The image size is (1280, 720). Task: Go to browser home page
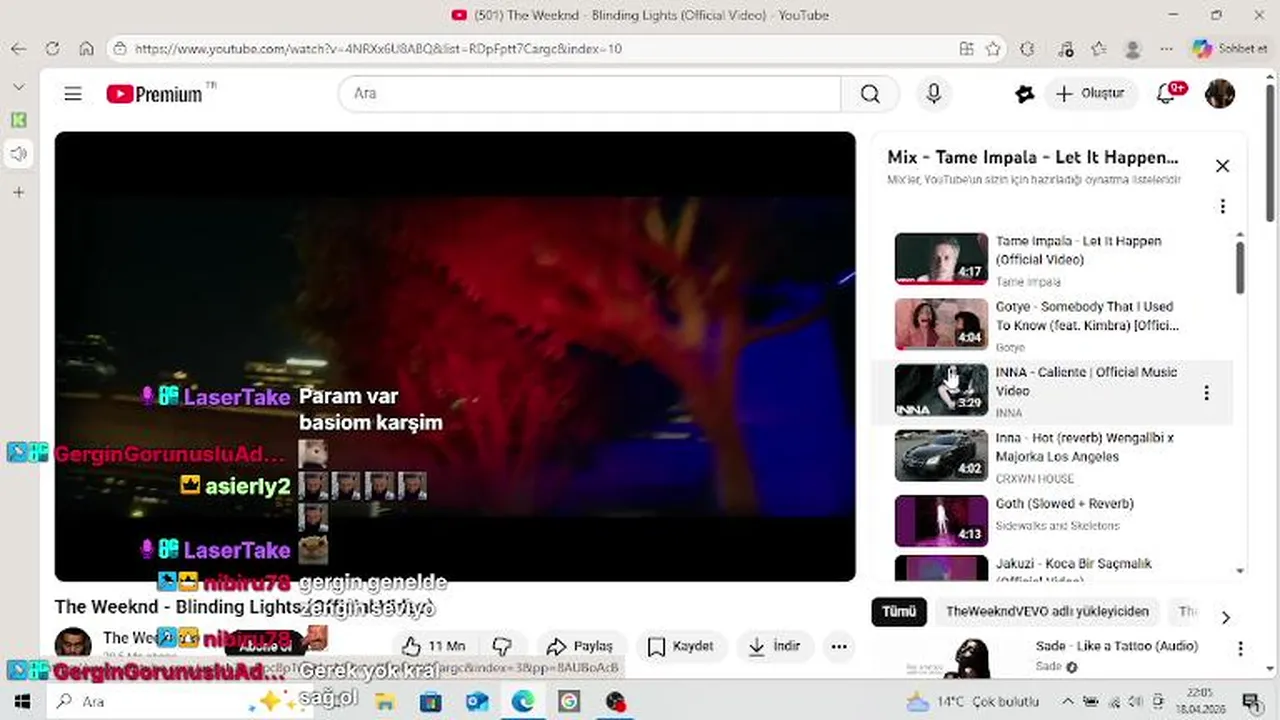86,48
